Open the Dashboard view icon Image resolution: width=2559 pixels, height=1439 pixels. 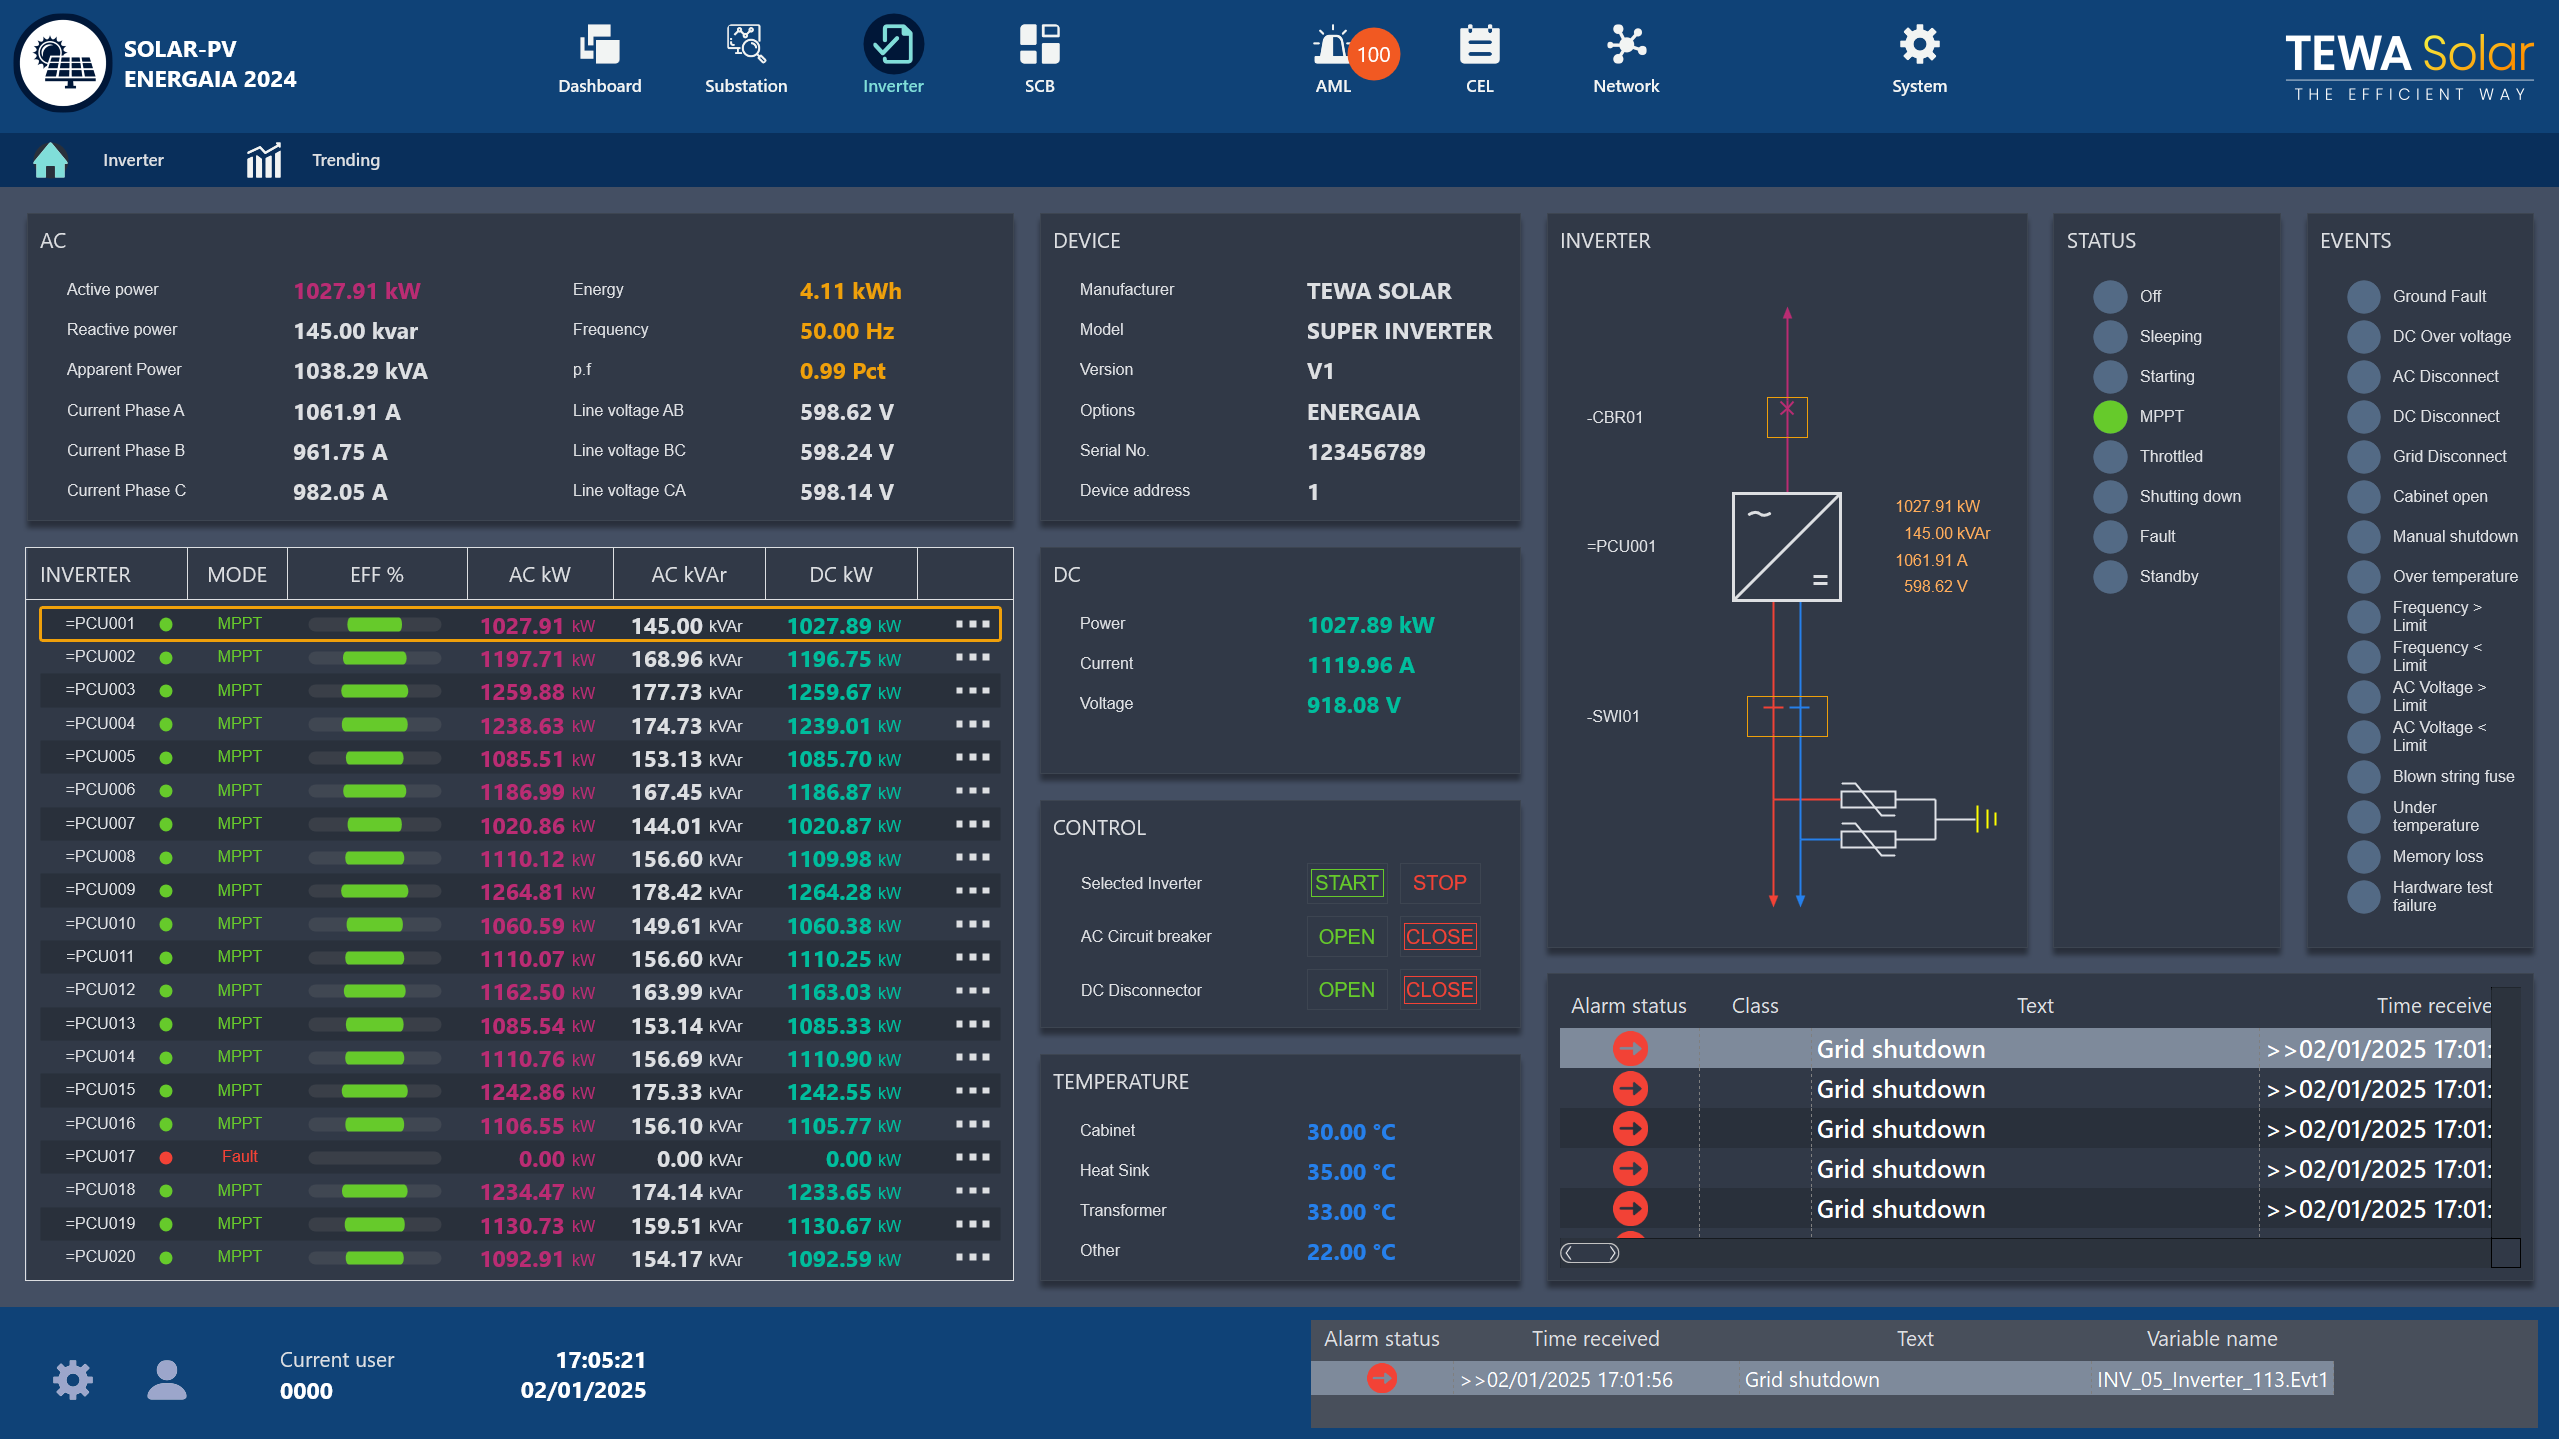click(x=599, y=45)
